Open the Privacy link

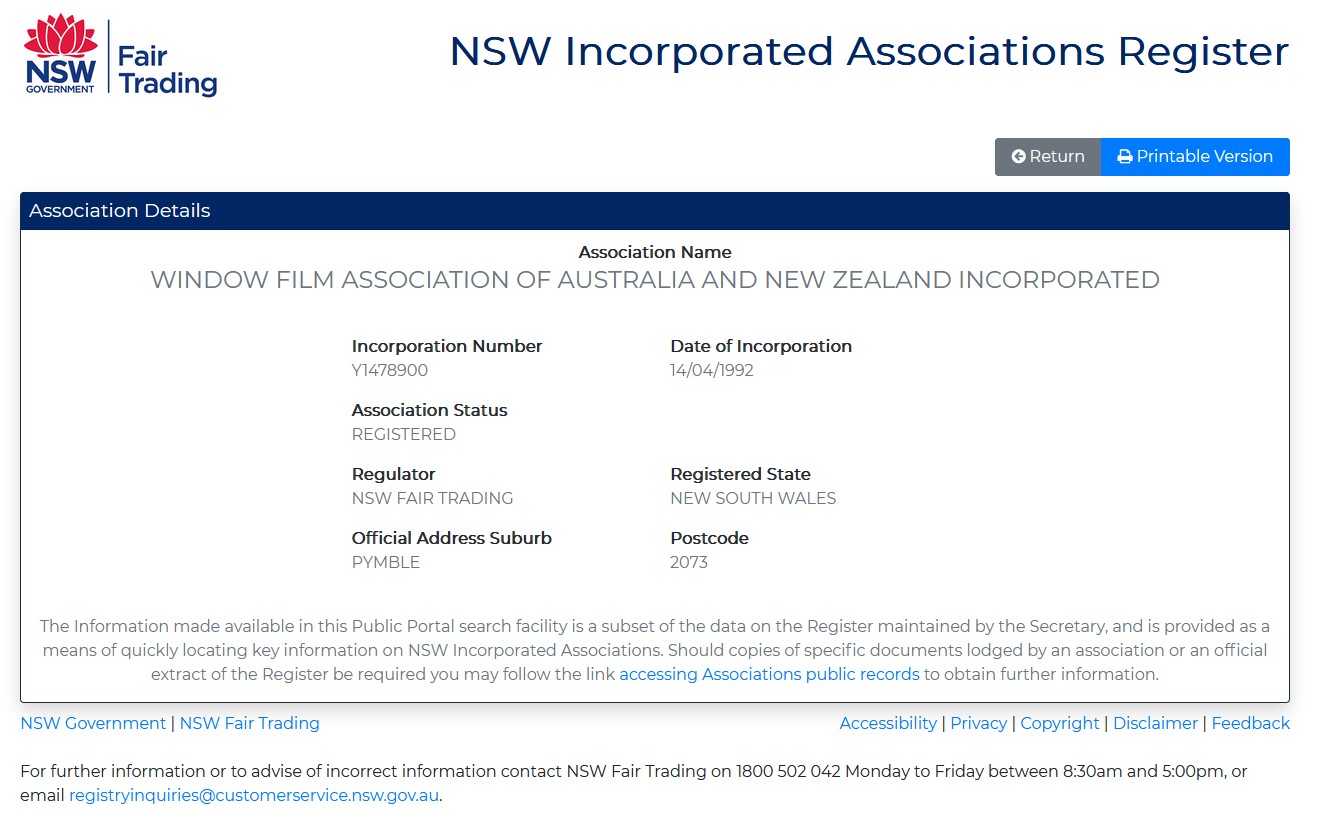click(978, 723)
